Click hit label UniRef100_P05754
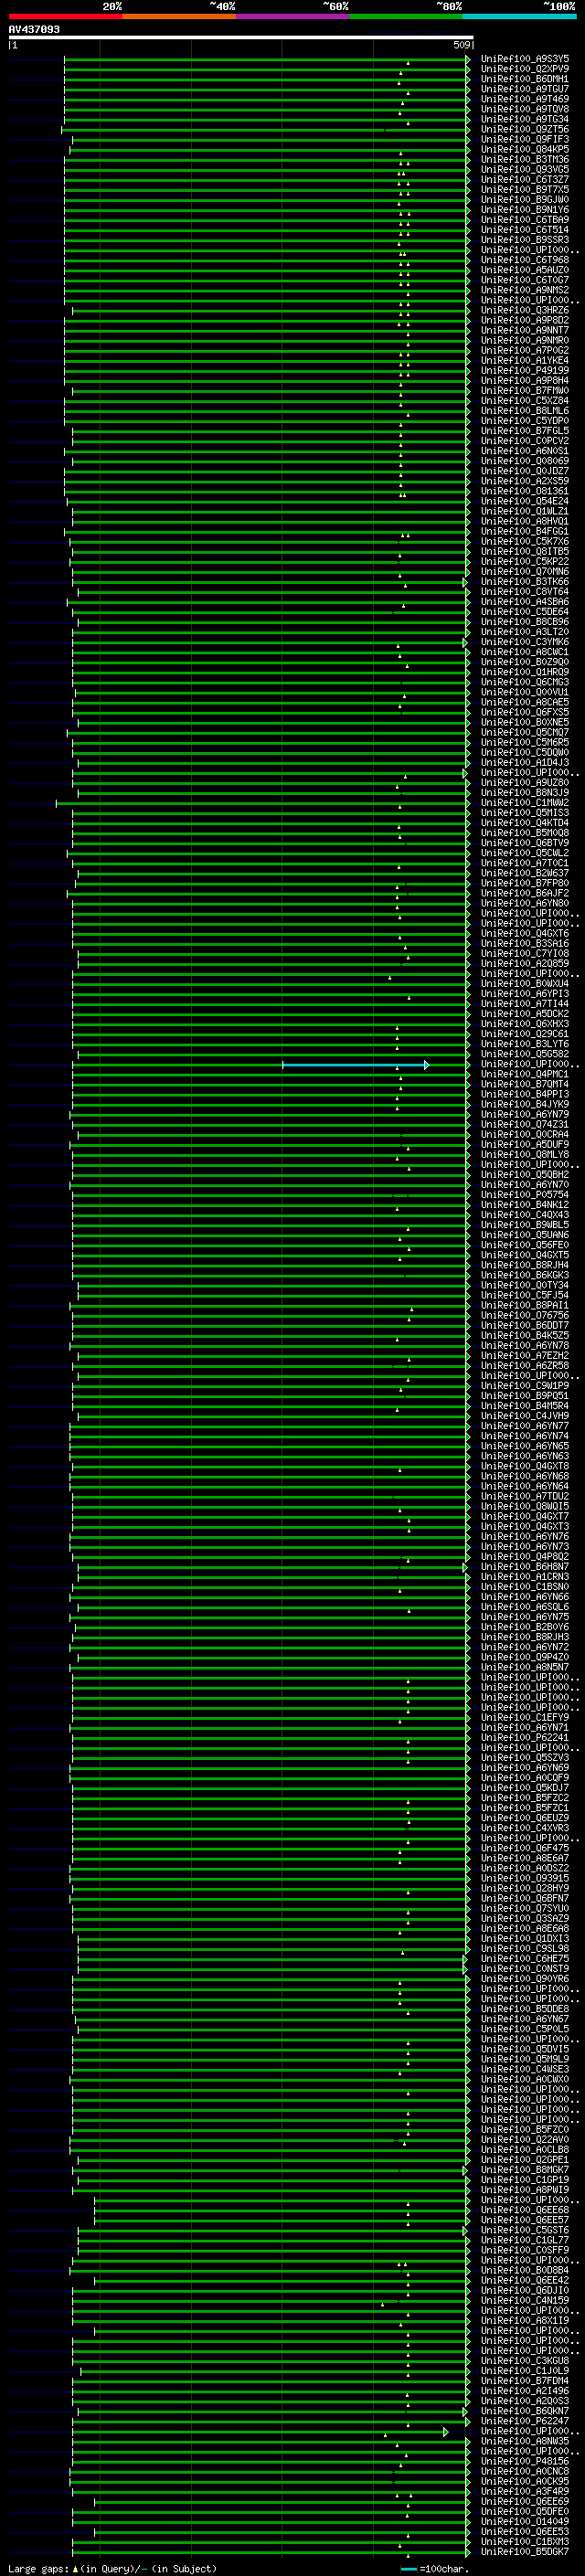This screenshot has height=2576, width=585. [x=525, y=1195]
